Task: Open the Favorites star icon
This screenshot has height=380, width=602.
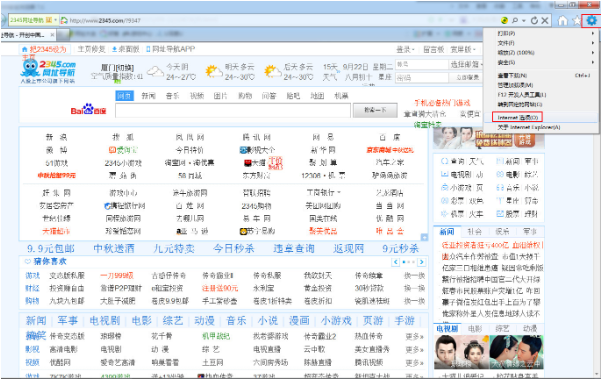Action: tap(576, 20)
